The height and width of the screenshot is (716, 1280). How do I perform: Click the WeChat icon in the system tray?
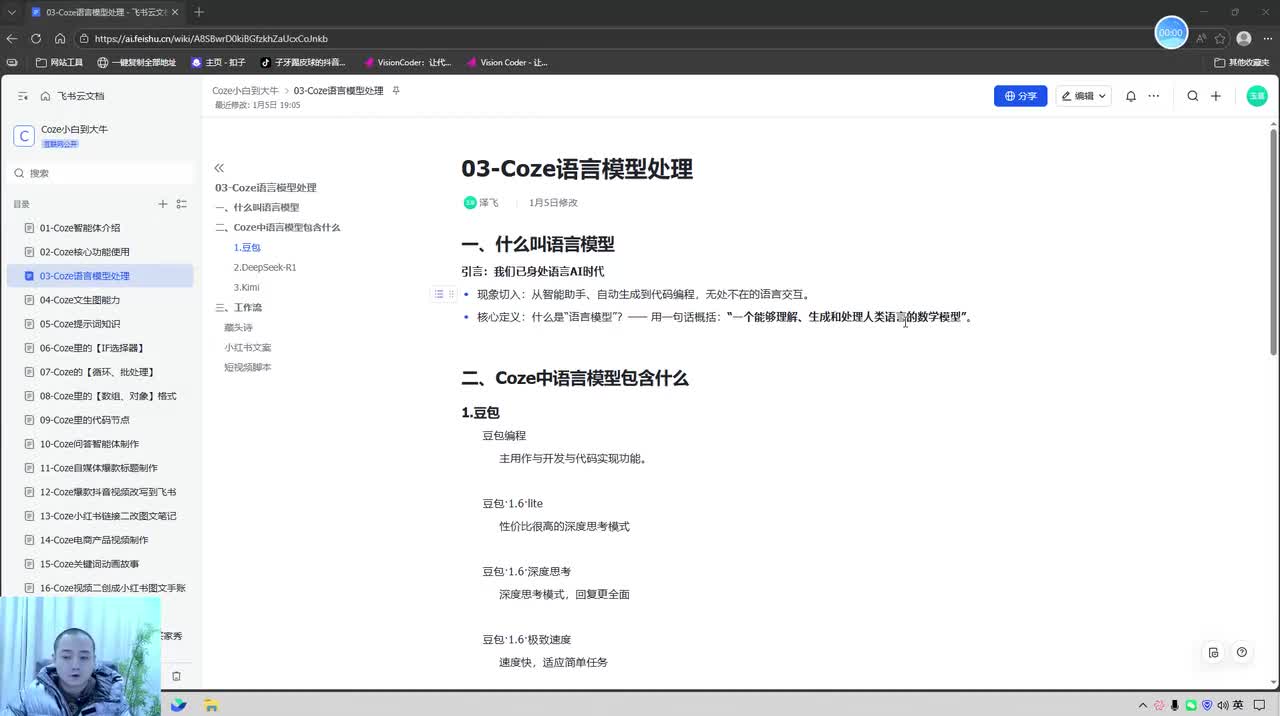pos(1190,705)
